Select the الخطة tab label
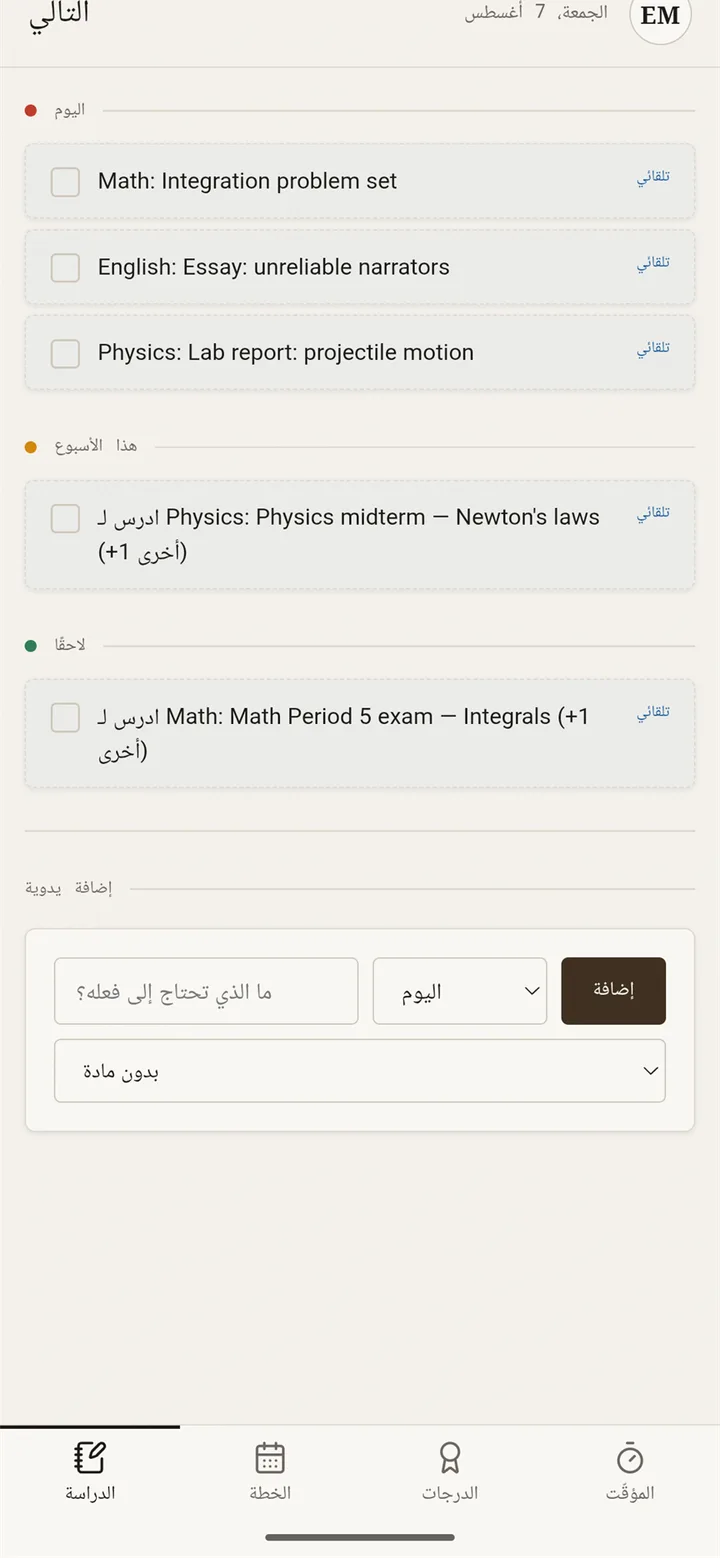Viewport: 720px width, 1558px height. point(270,1493)
